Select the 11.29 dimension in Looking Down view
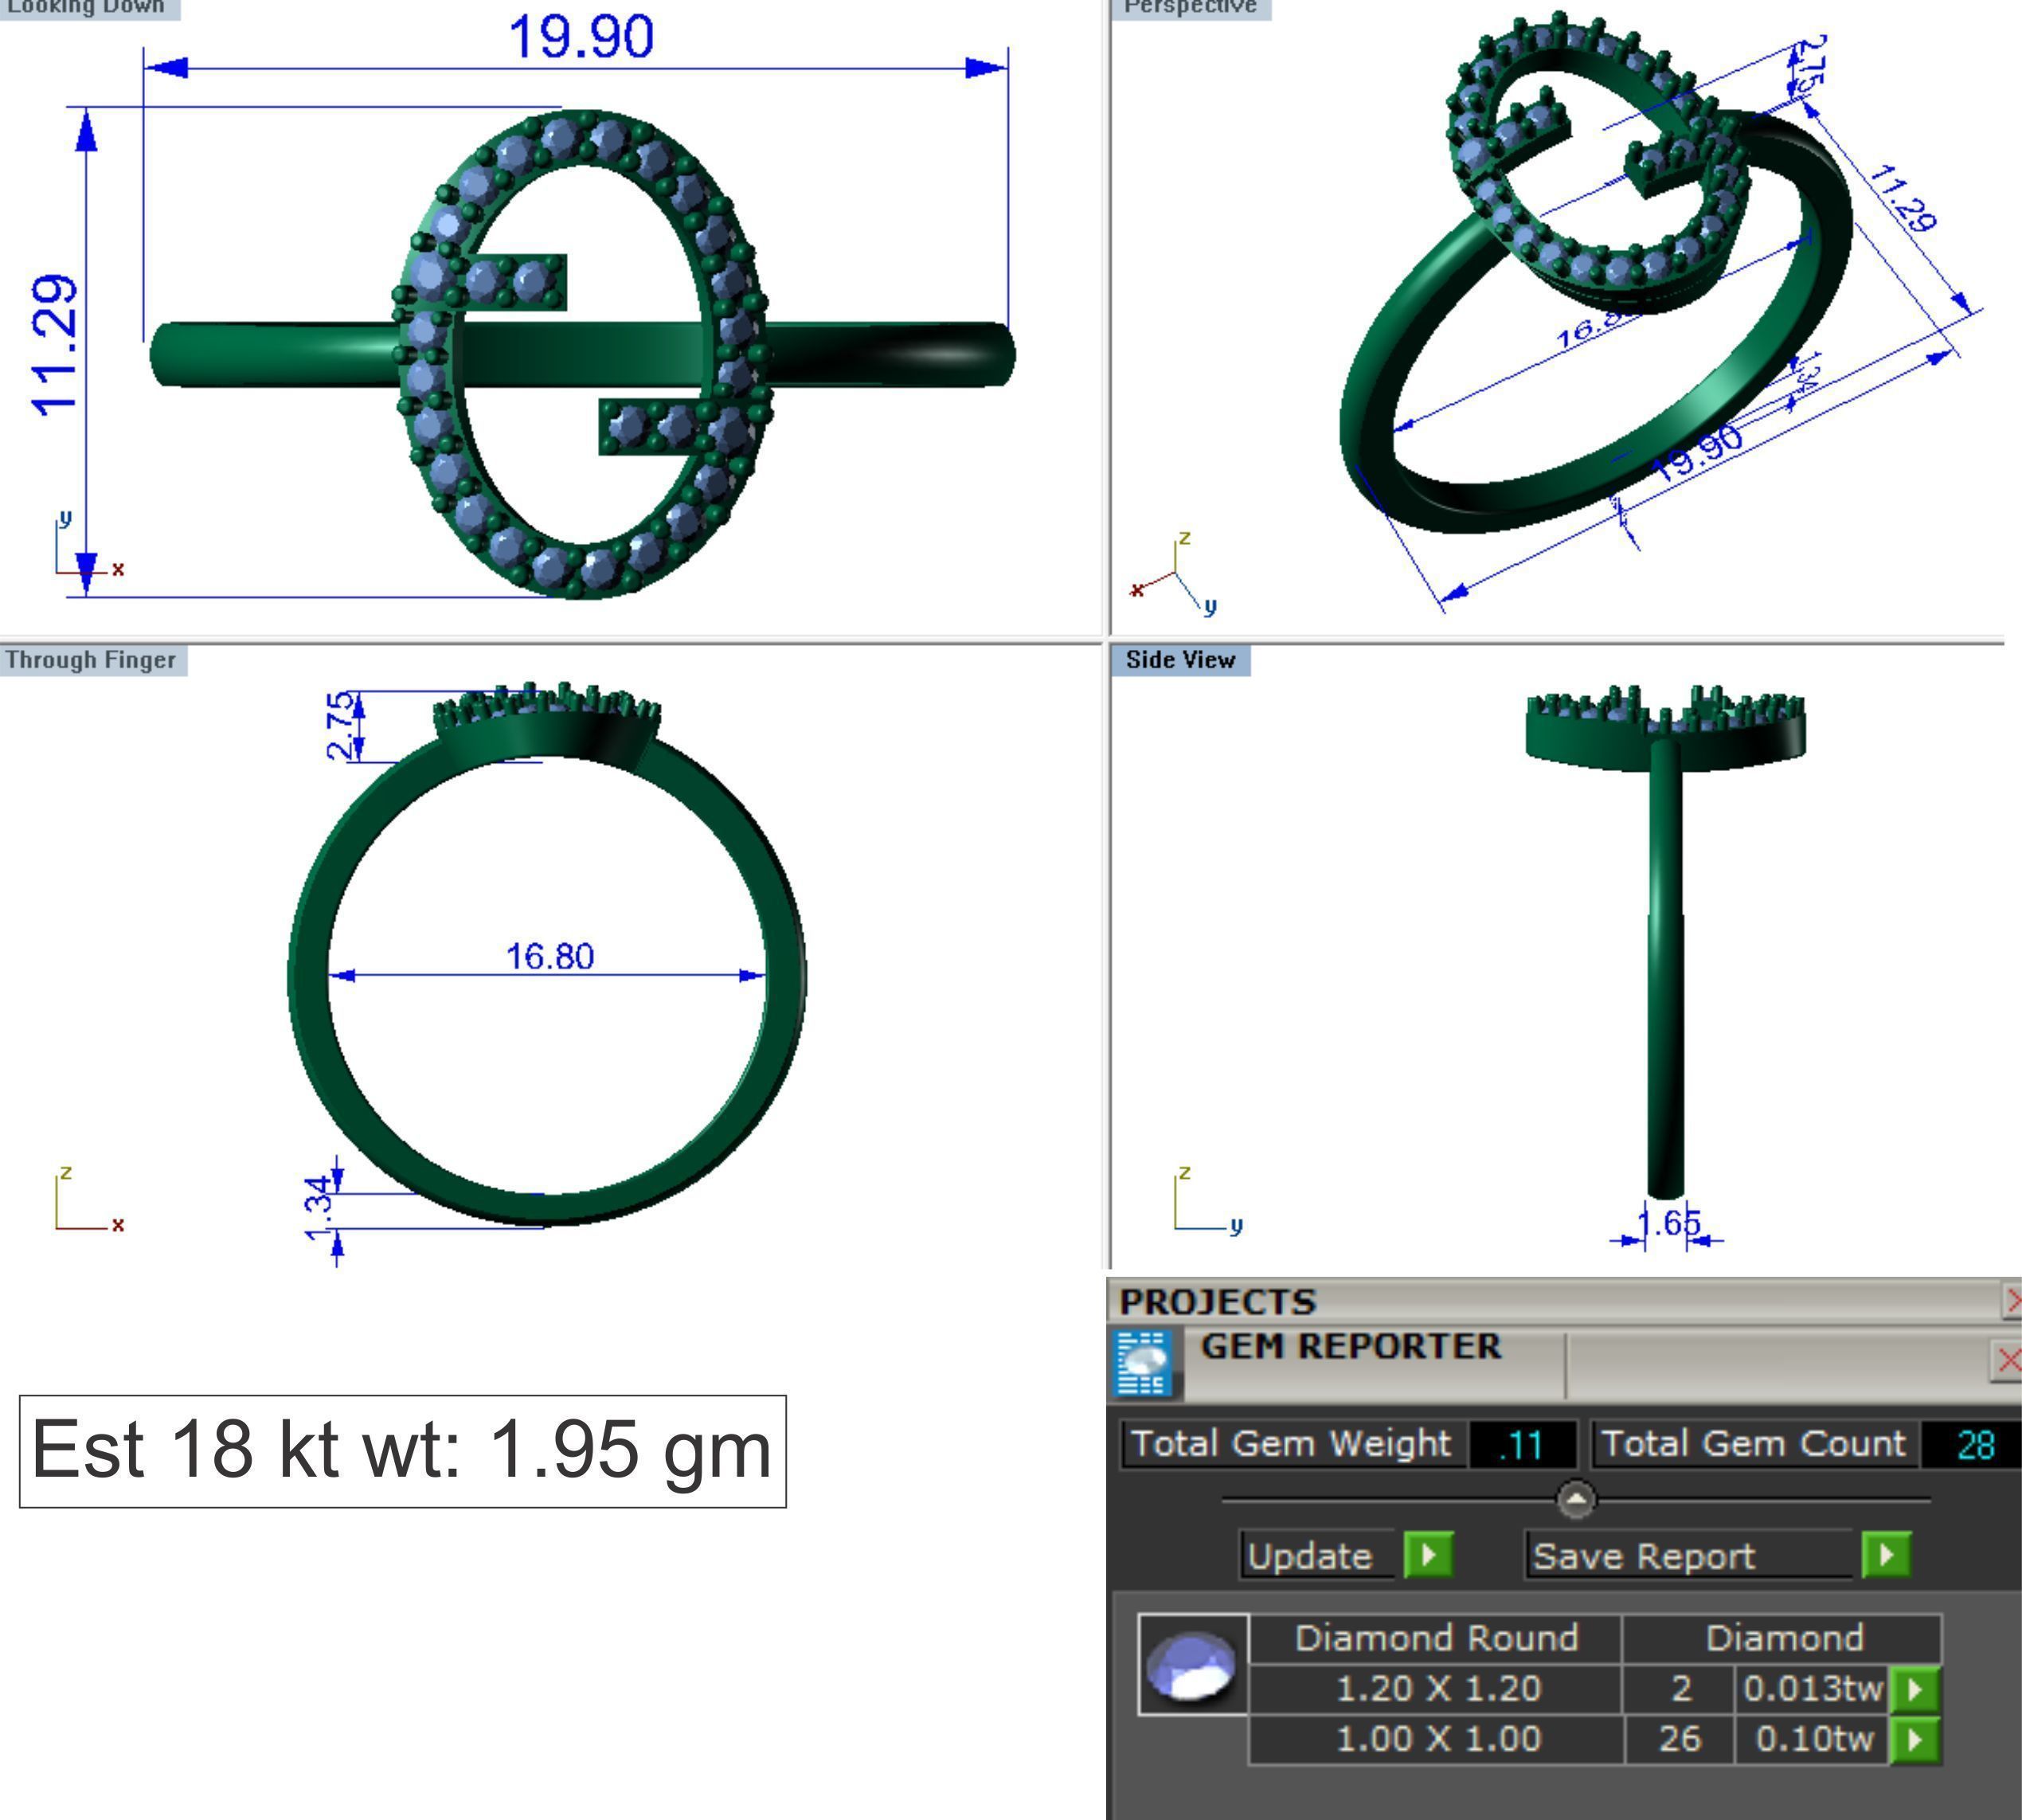Image resolution: width=2022 pixels, height=1820 pixels. pos(54,345)
